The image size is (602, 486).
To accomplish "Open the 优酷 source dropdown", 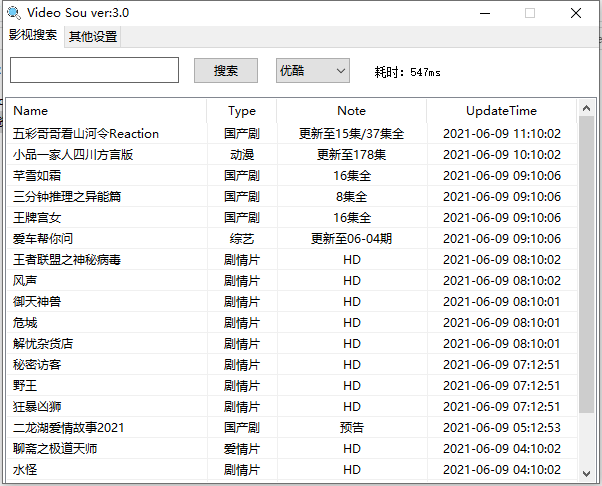I will point(313,71).
